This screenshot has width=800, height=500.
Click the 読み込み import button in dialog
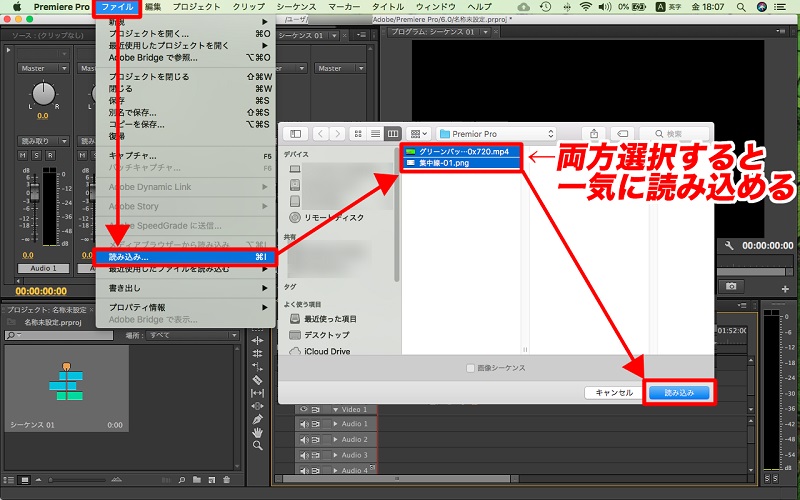point(679,392)
